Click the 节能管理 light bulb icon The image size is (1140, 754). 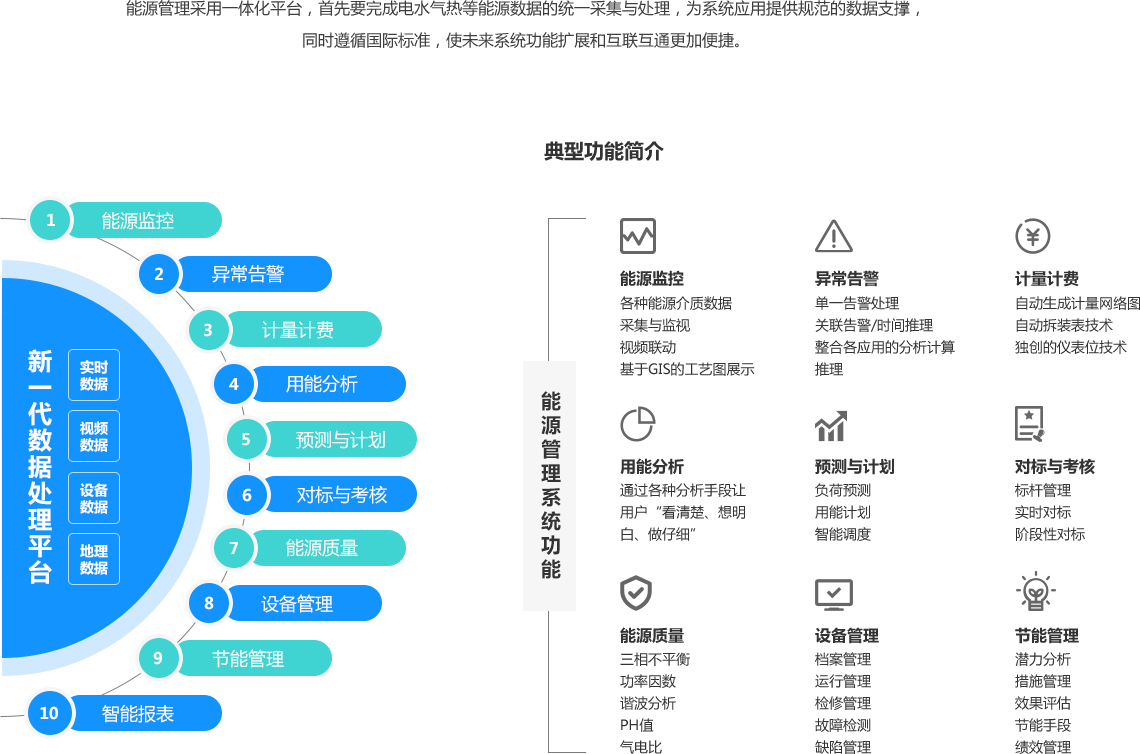coord(1034,592)
